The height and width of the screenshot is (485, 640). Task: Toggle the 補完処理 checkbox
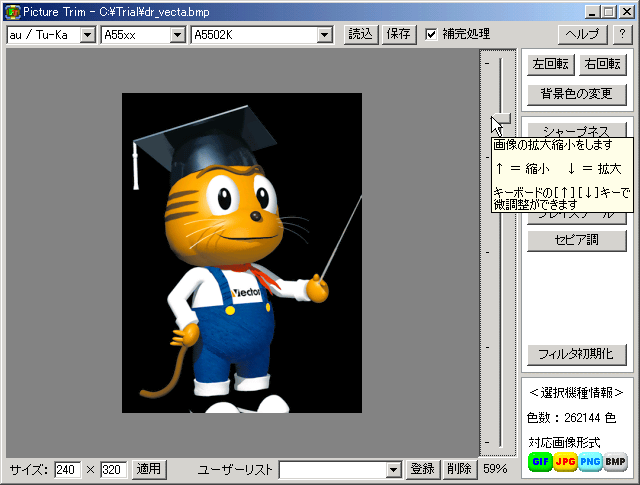(431, 34)
